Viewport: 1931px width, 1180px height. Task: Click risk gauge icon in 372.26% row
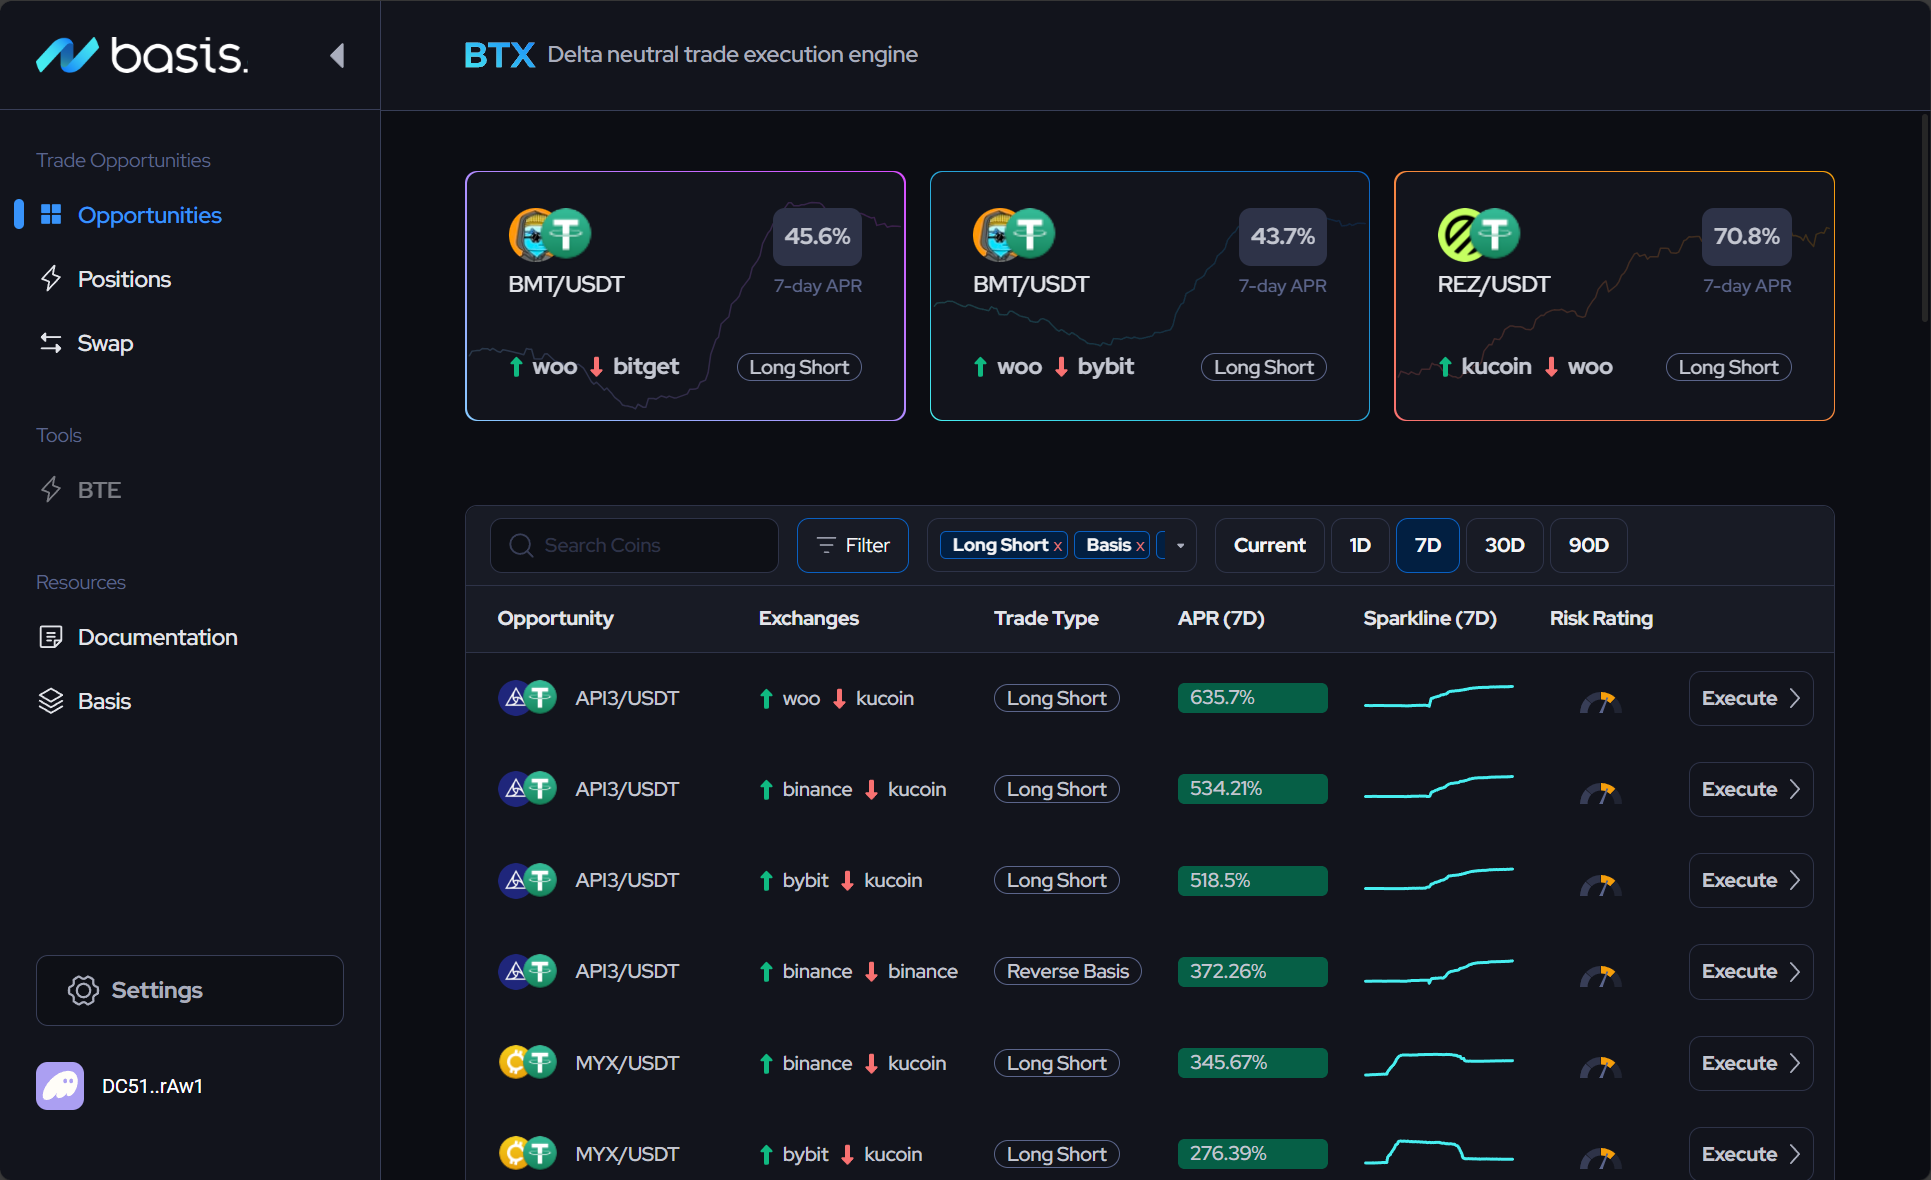(1600, 975)
